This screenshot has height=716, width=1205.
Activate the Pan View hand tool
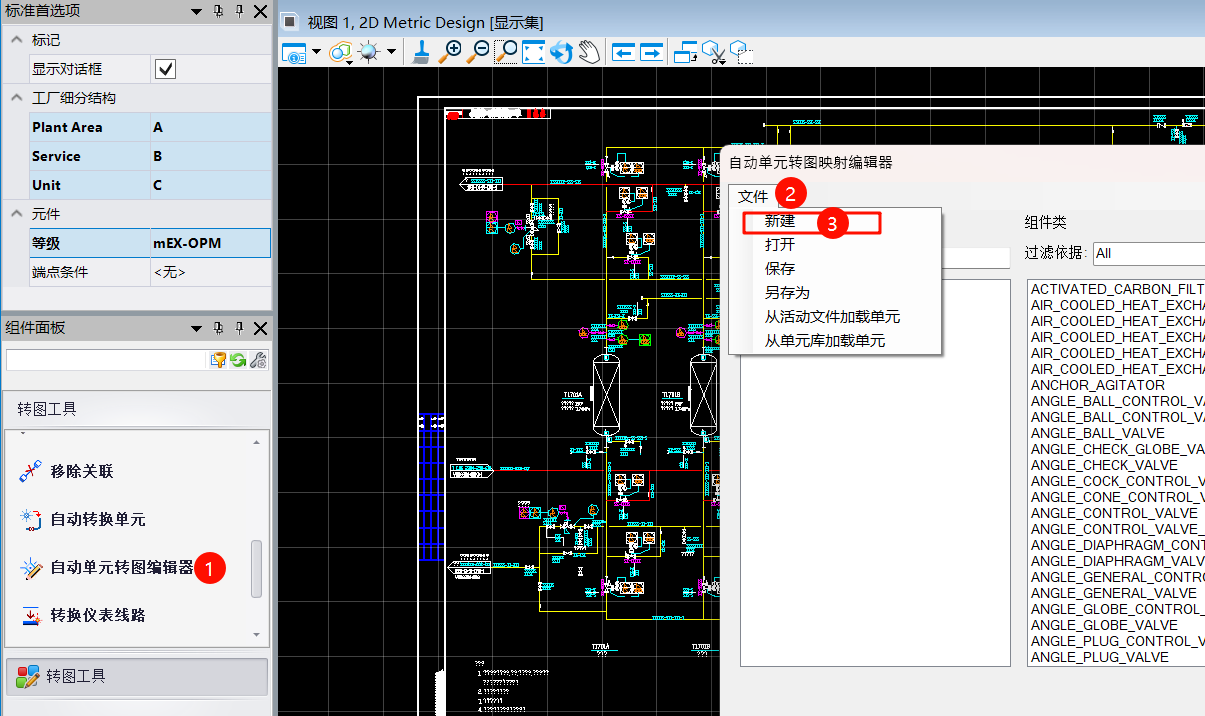pos(589,51)
